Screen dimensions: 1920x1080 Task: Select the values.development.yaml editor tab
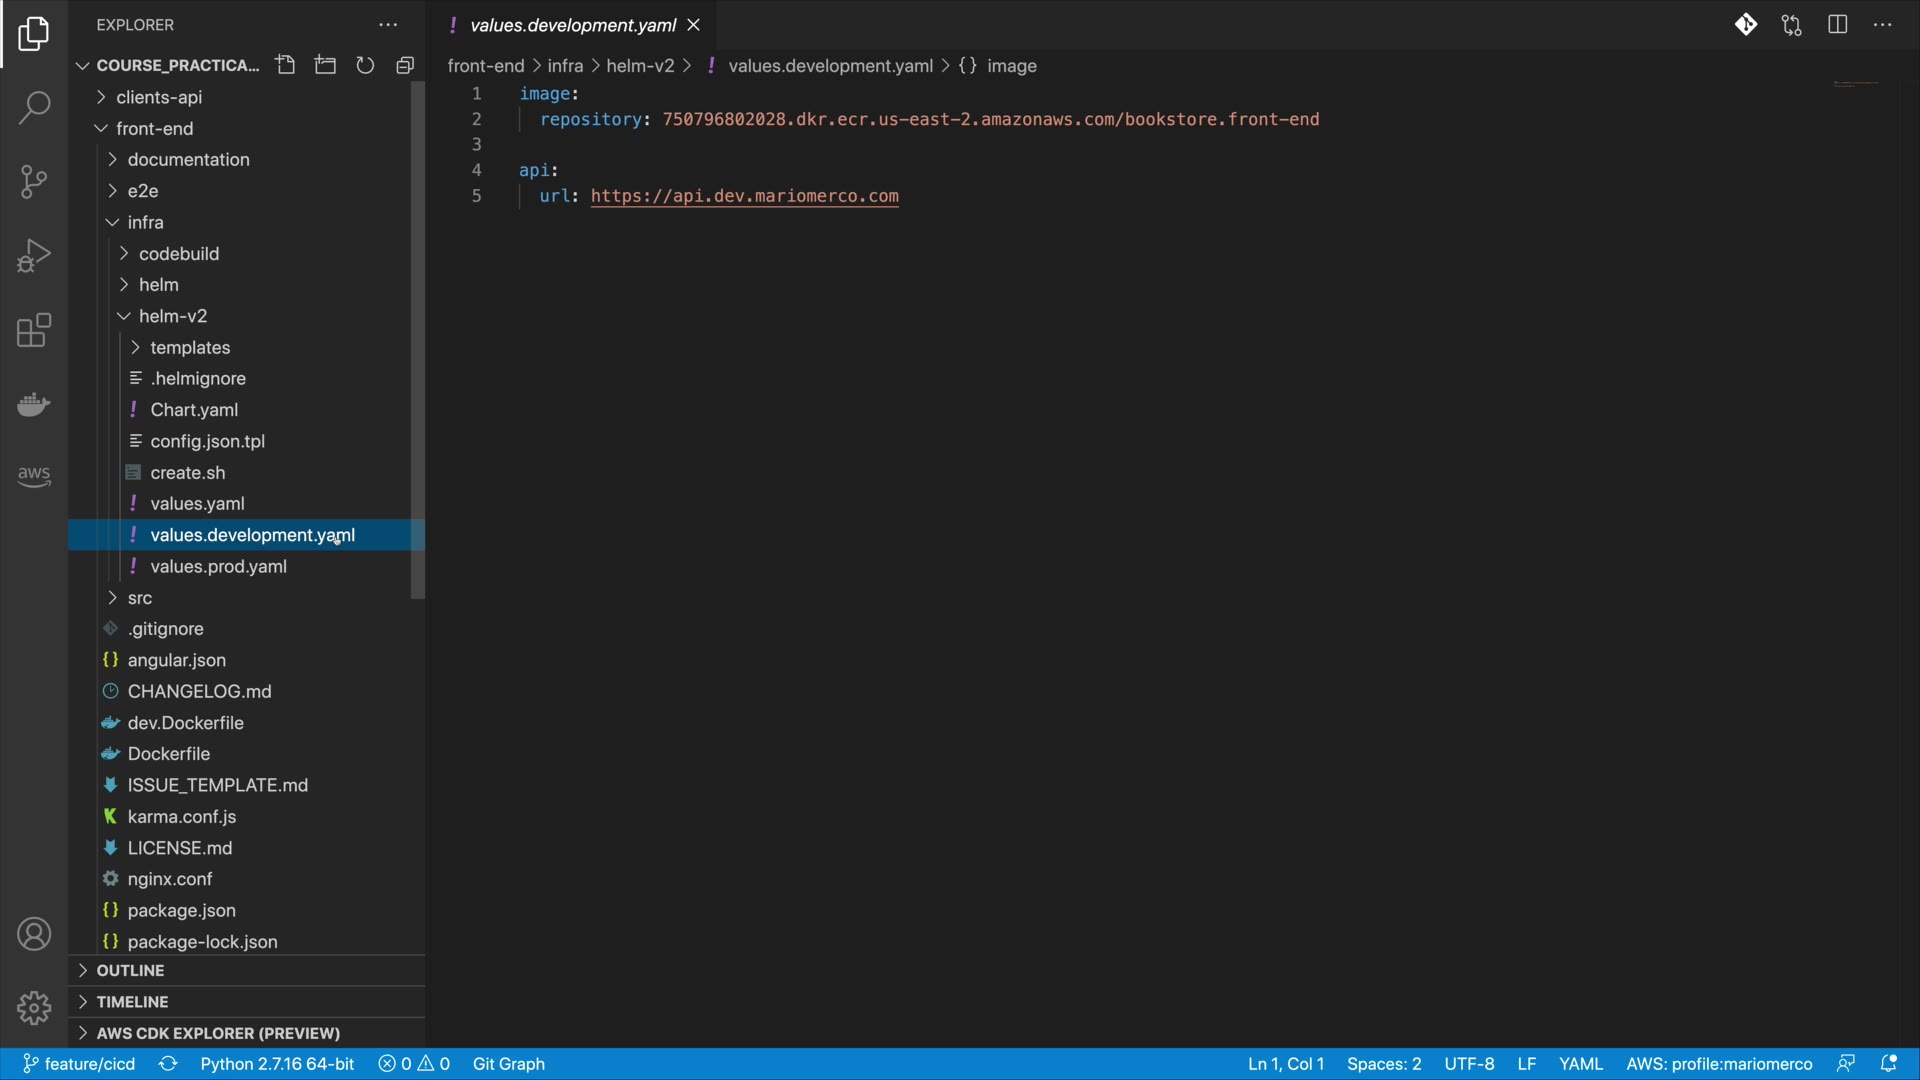[x=572, y=25]
